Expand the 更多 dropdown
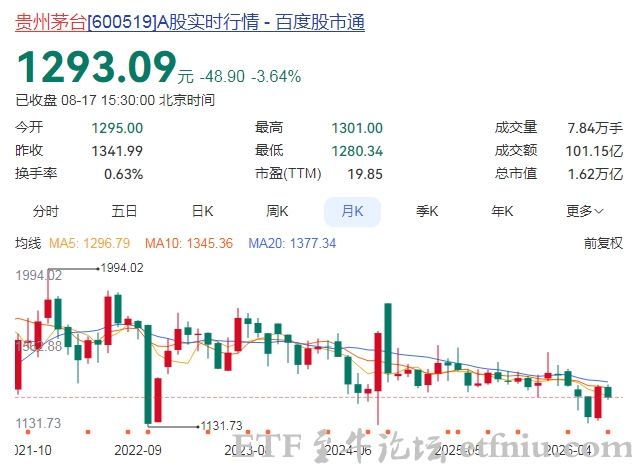 tap(585, 211)
